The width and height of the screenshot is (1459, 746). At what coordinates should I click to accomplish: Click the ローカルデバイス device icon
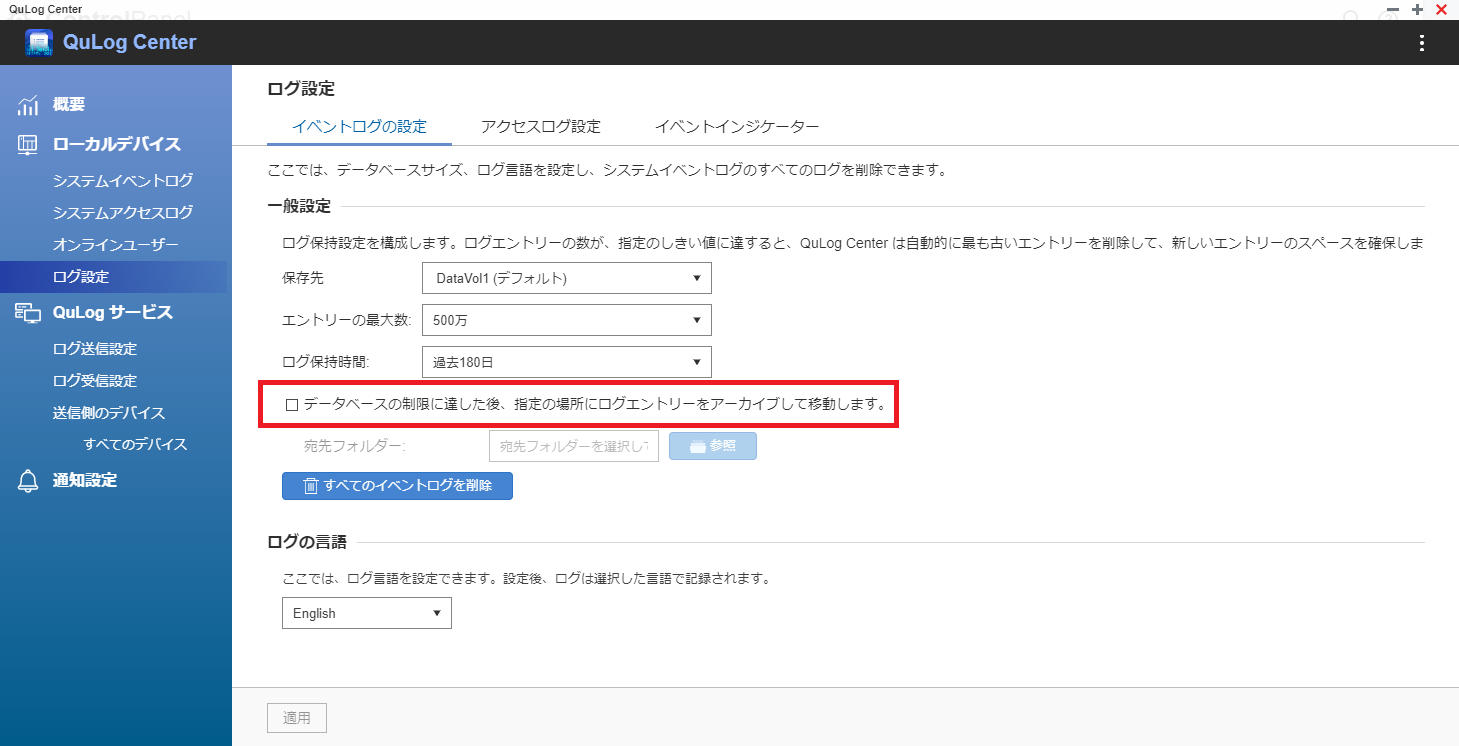28,145
